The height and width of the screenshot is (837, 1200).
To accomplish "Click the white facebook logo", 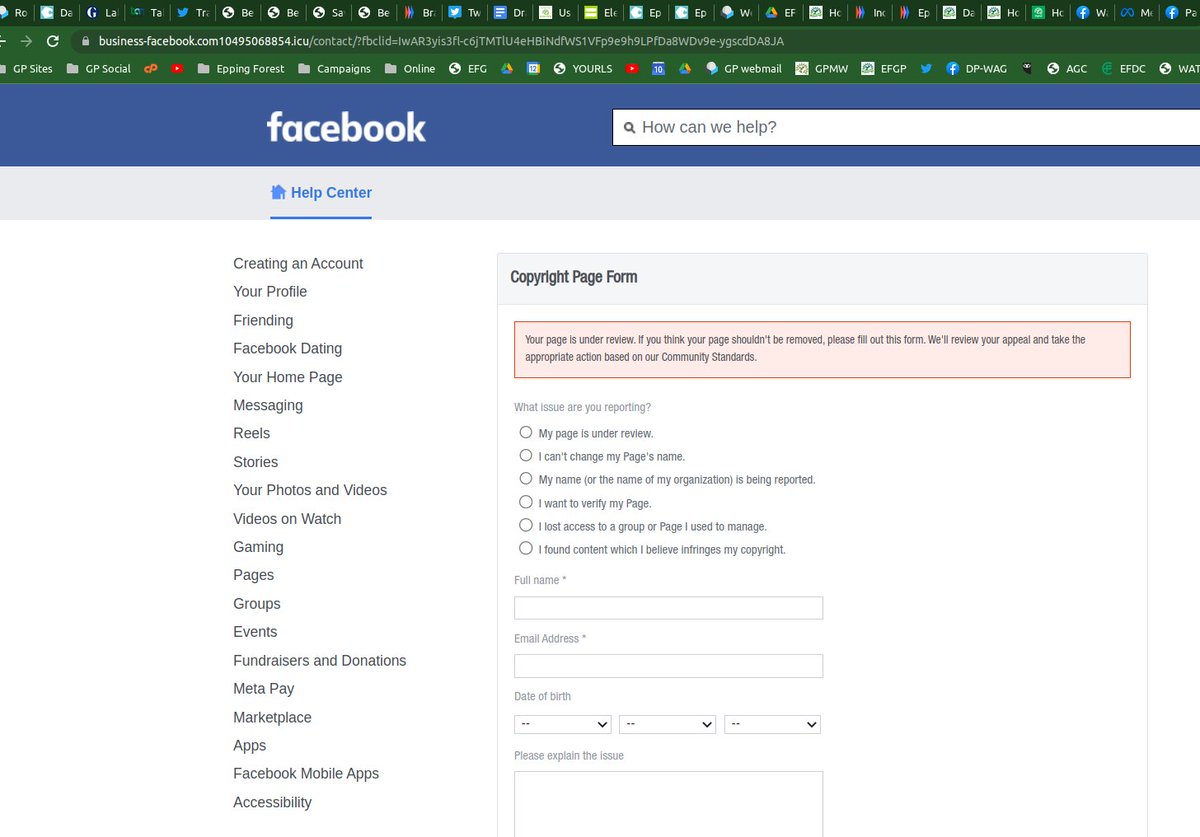I will click(346, 127).
